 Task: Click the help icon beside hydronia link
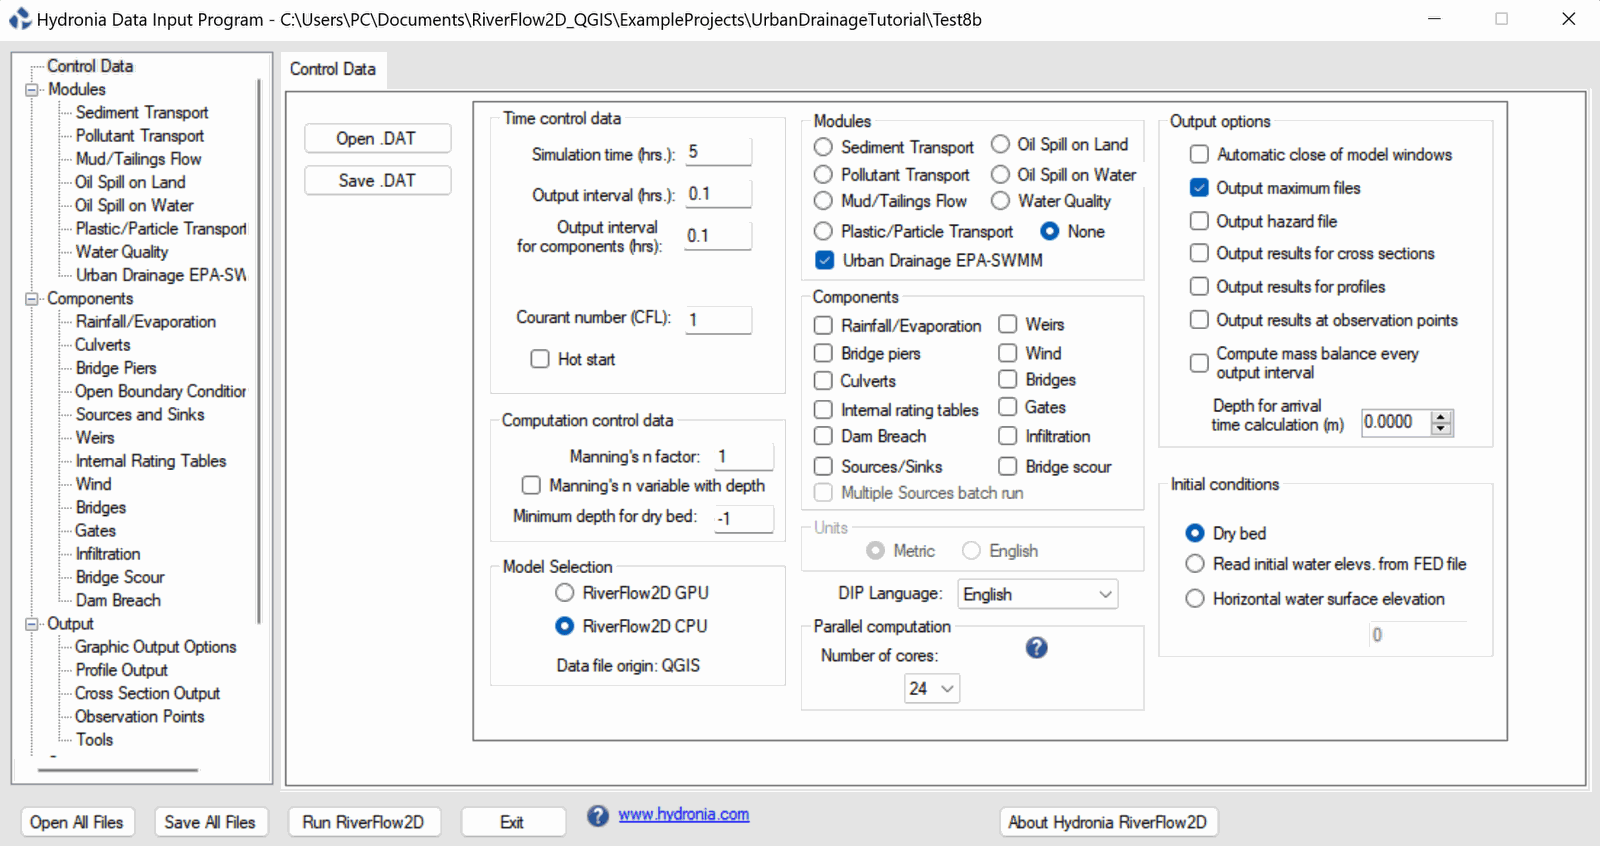point(597,816)
